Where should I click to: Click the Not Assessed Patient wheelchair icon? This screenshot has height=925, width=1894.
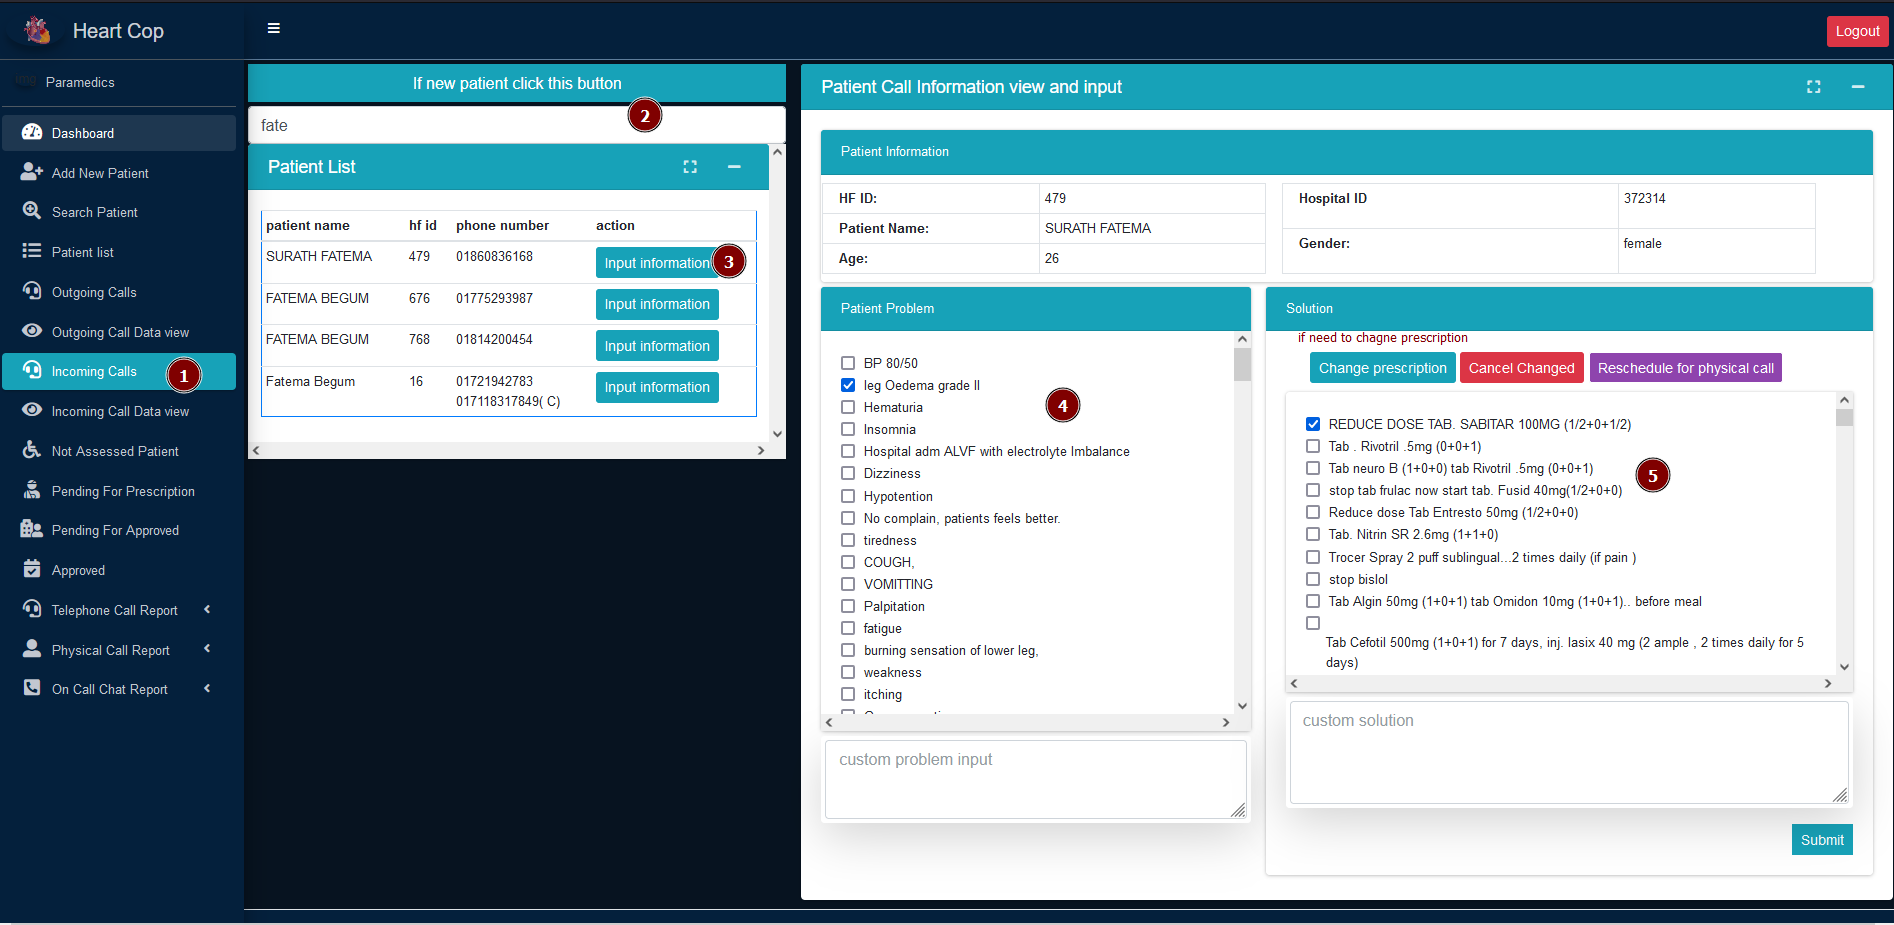point(32,450)
